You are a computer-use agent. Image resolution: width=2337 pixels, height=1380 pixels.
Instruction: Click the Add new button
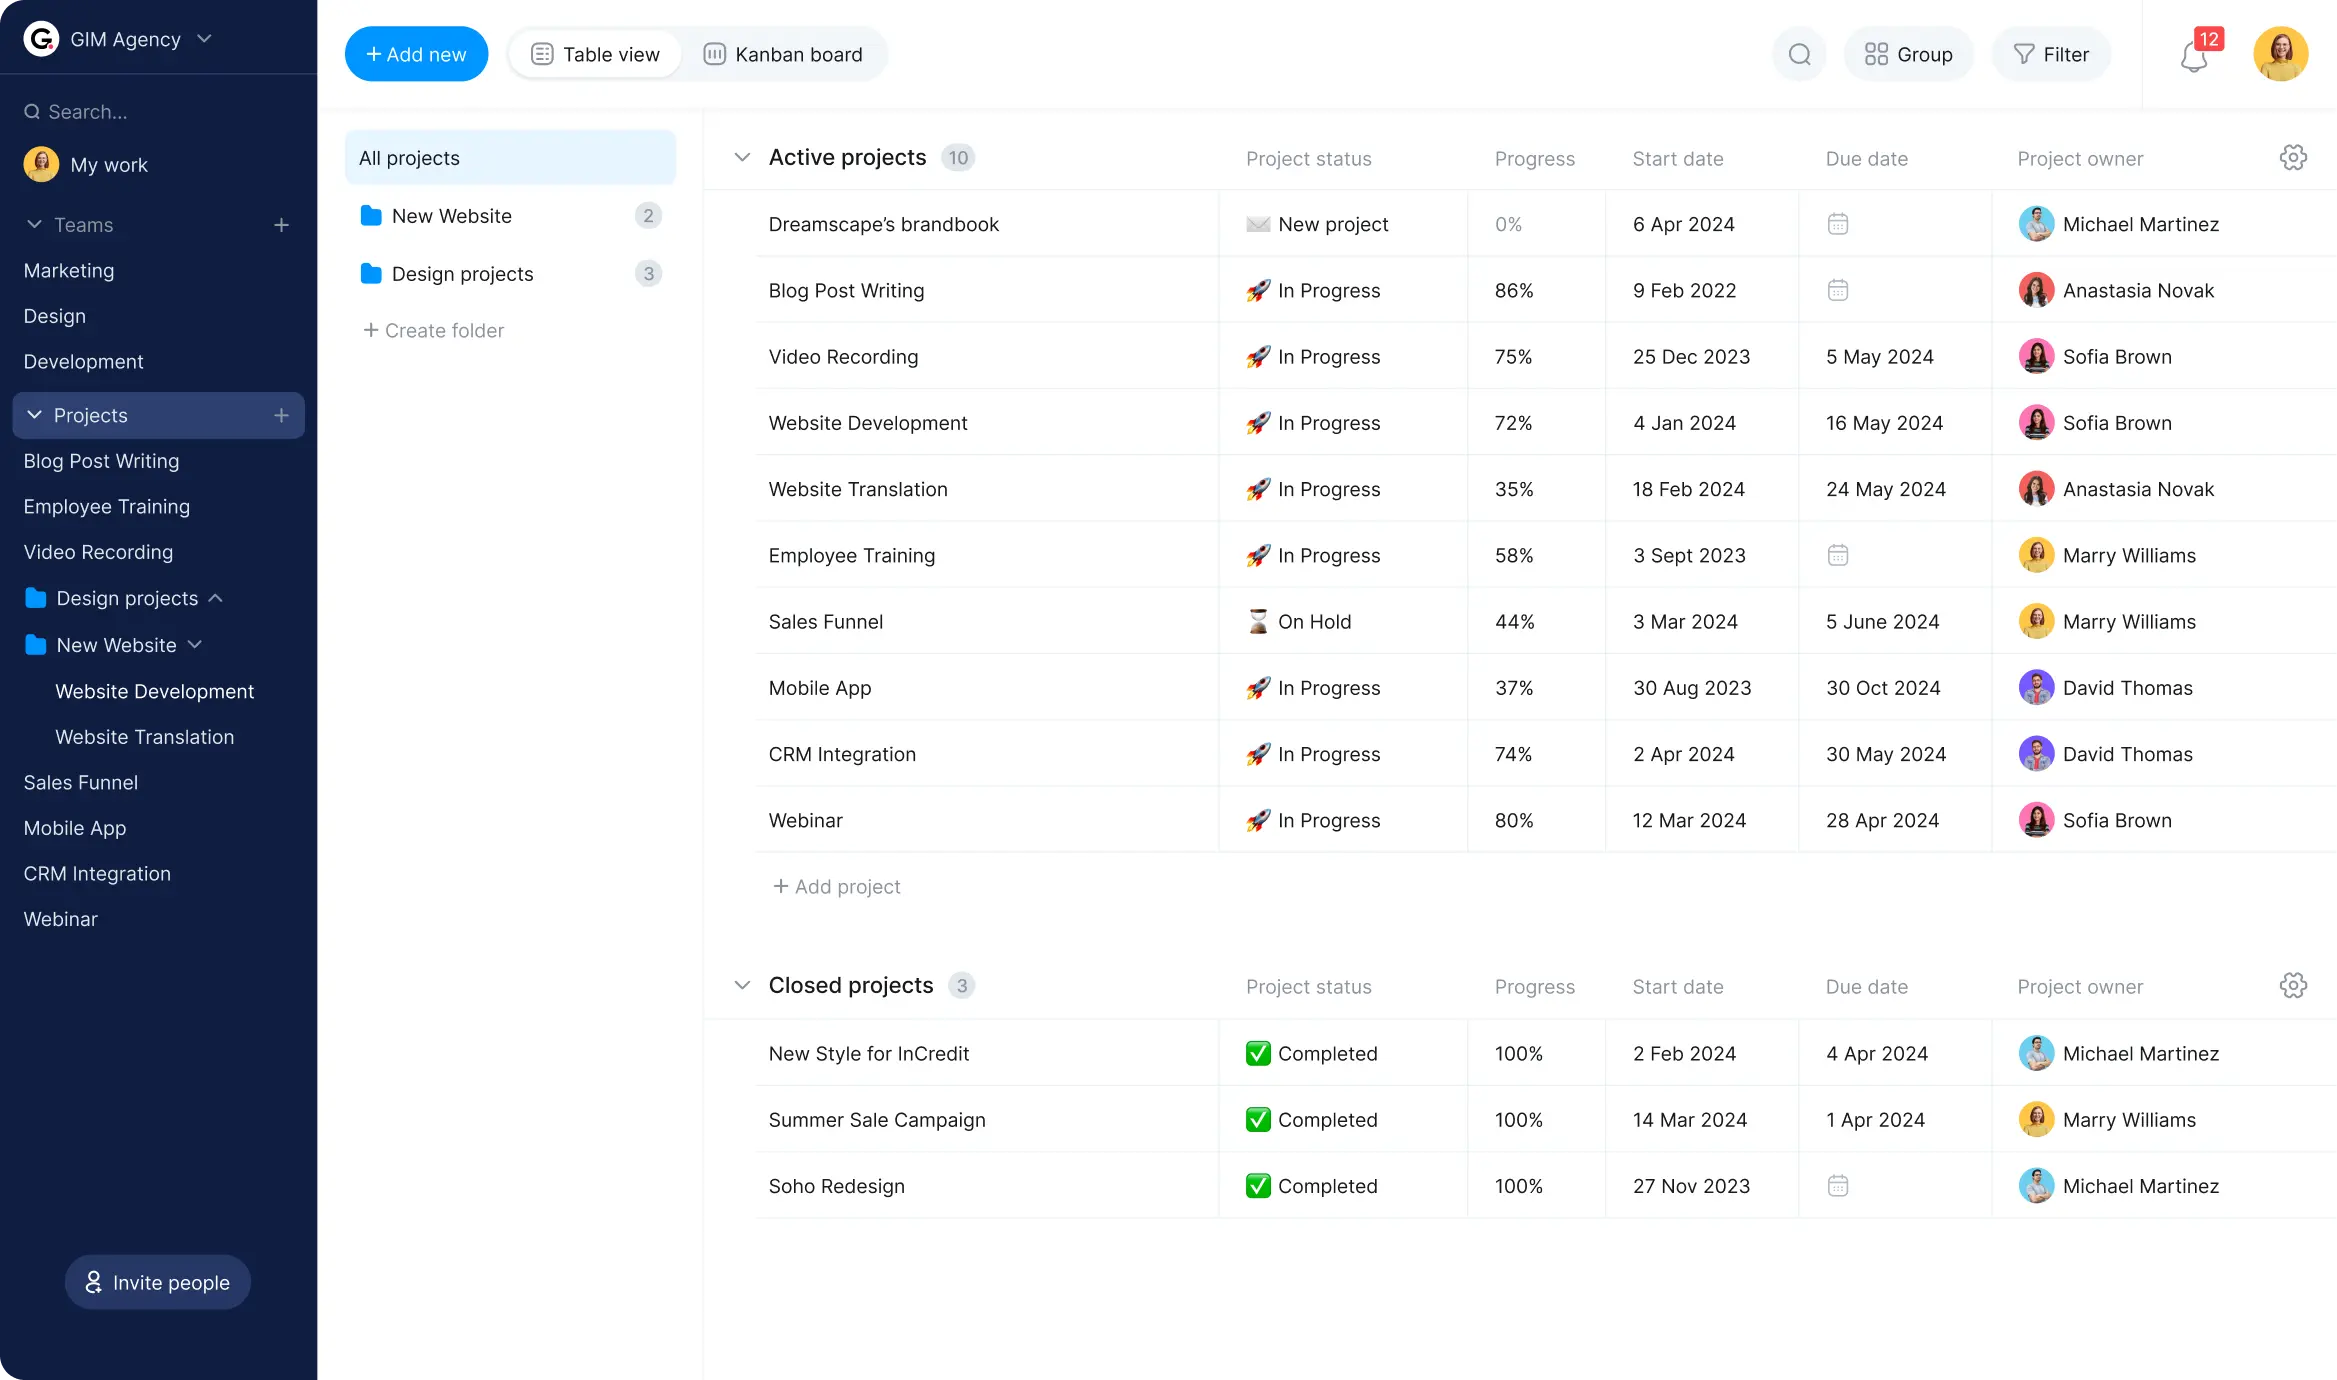[416, 53]
